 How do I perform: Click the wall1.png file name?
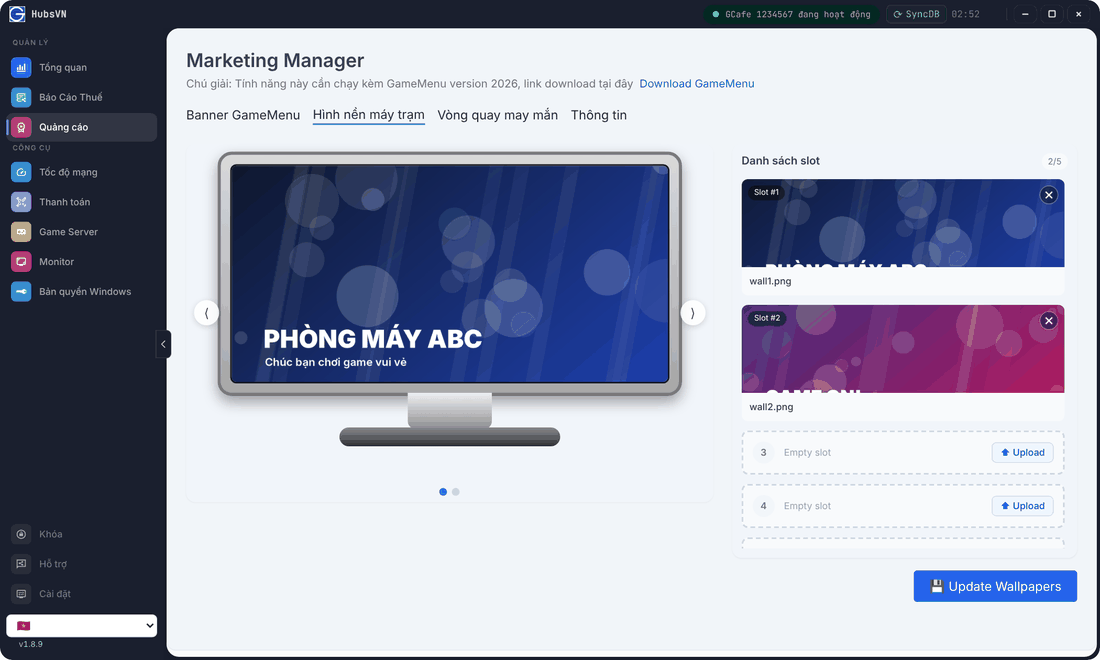coord(770,281)
